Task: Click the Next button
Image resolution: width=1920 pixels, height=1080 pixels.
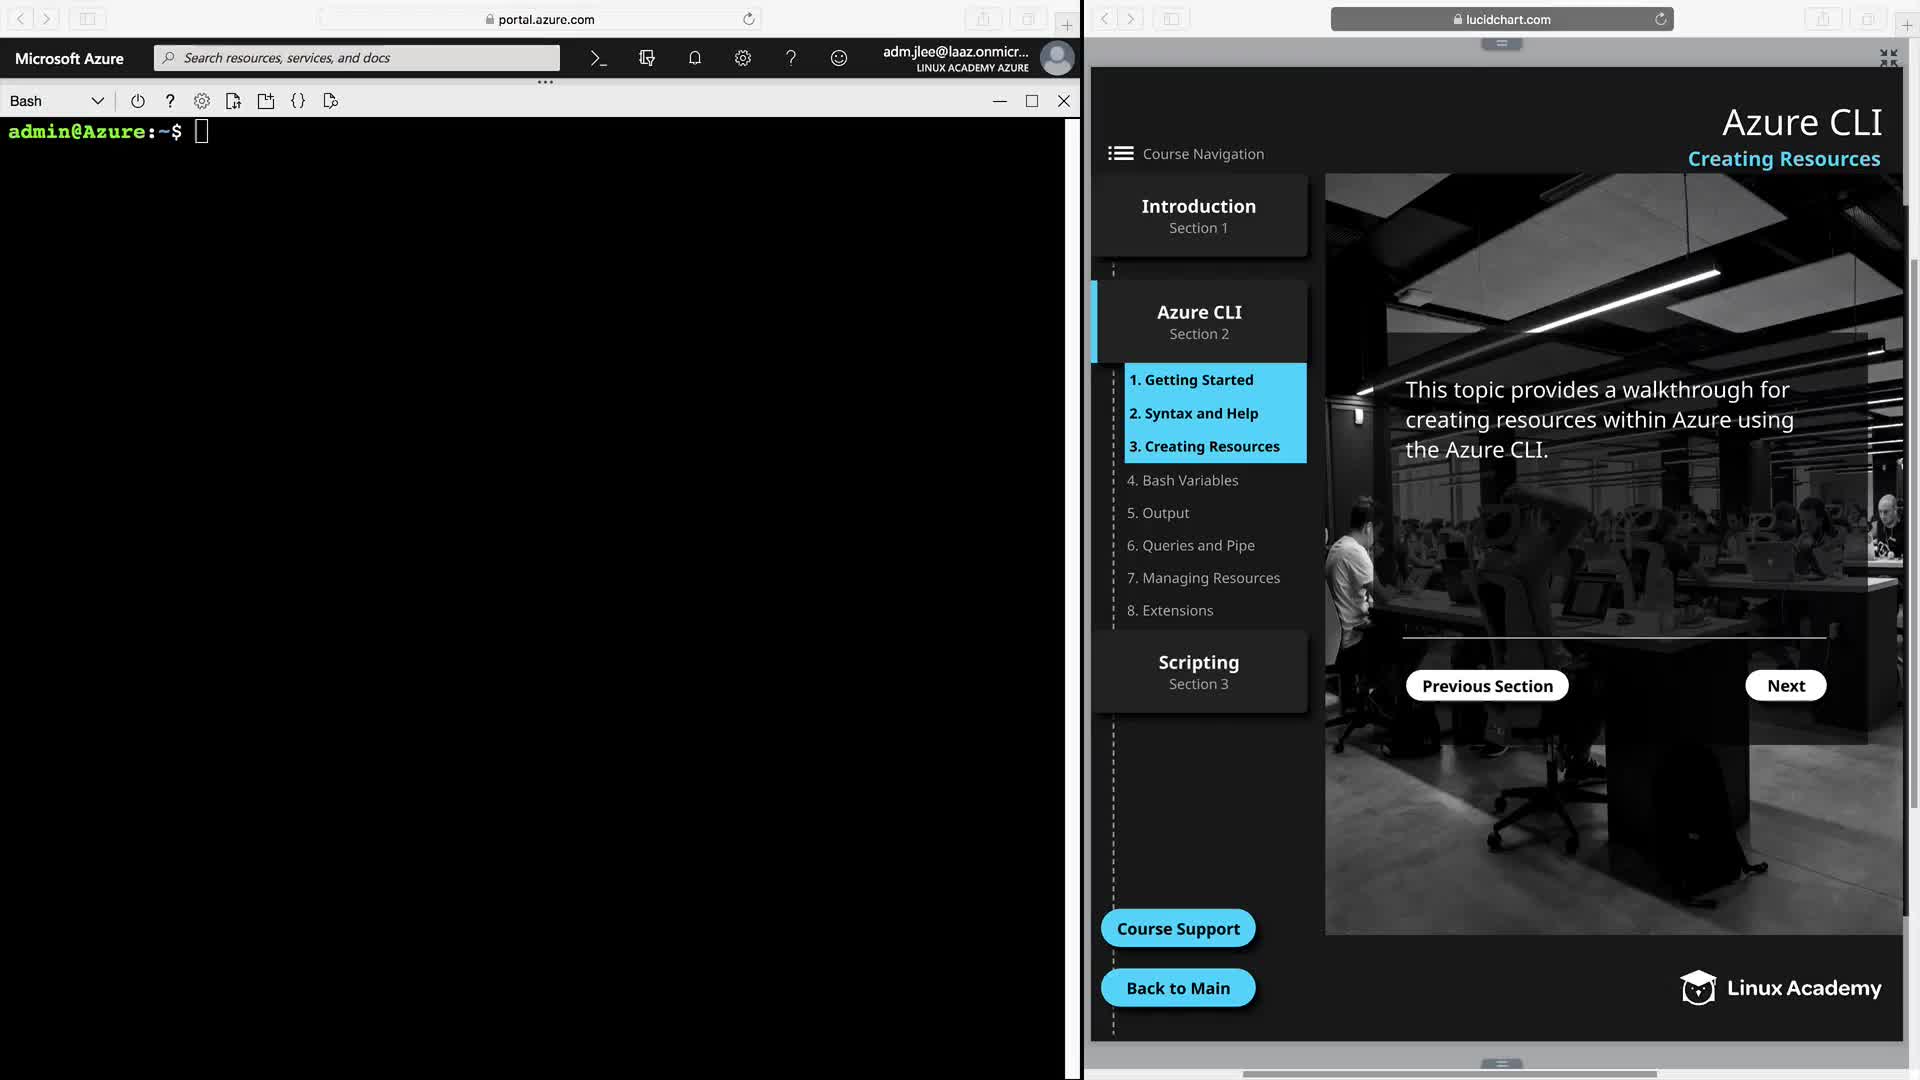Action: [x=1785, y=686]
